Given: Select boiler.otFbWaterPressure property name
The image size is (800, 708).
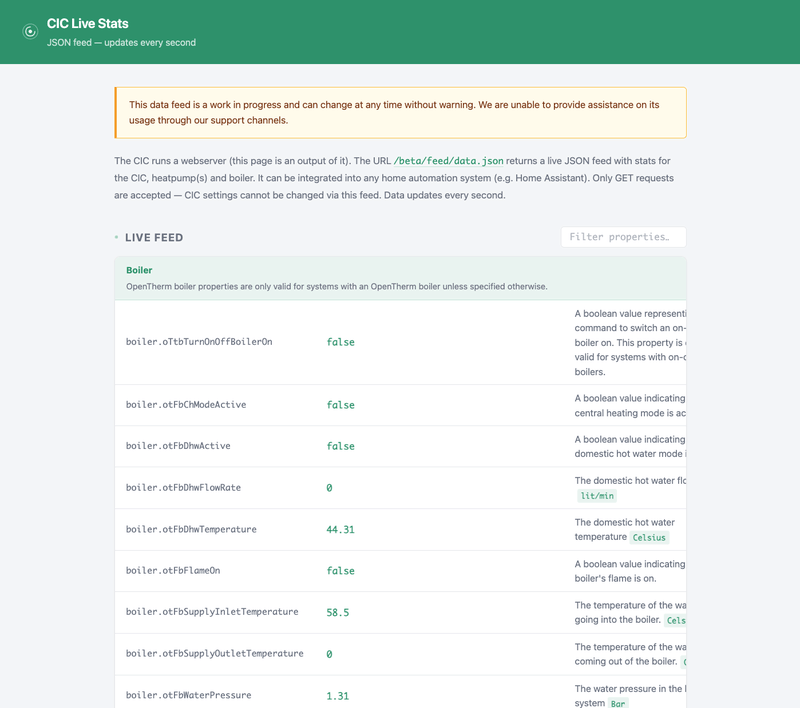Looking at the screenshot, I should (188, 695).
